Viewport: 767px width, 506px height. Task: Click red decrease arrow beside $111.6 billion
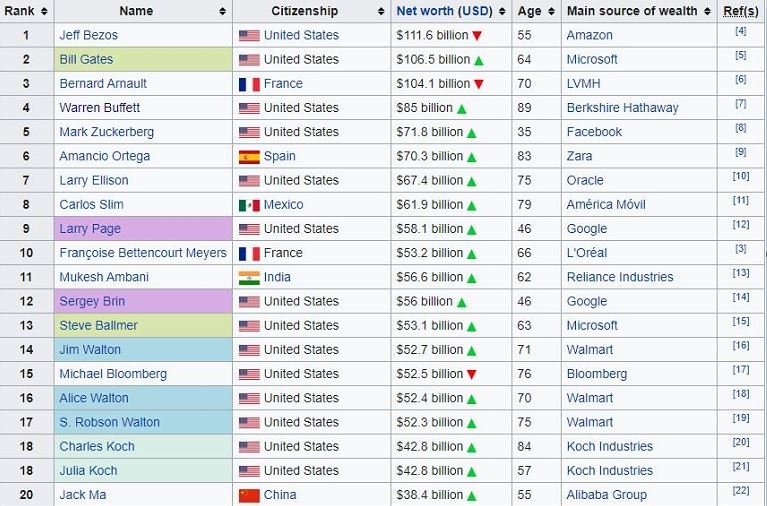[x=477, y=36]
